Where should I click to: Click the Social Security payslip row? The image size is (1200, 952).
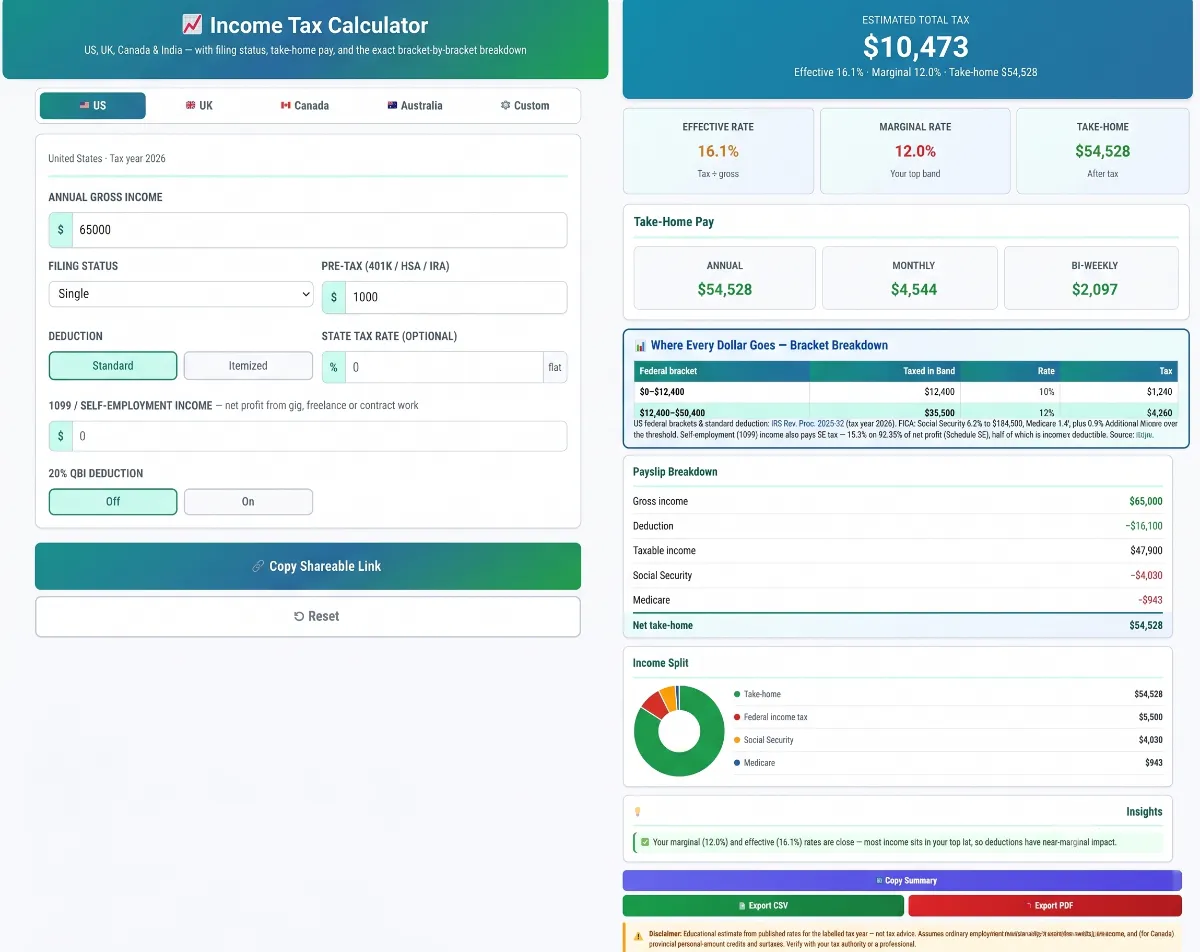(898, 576)
